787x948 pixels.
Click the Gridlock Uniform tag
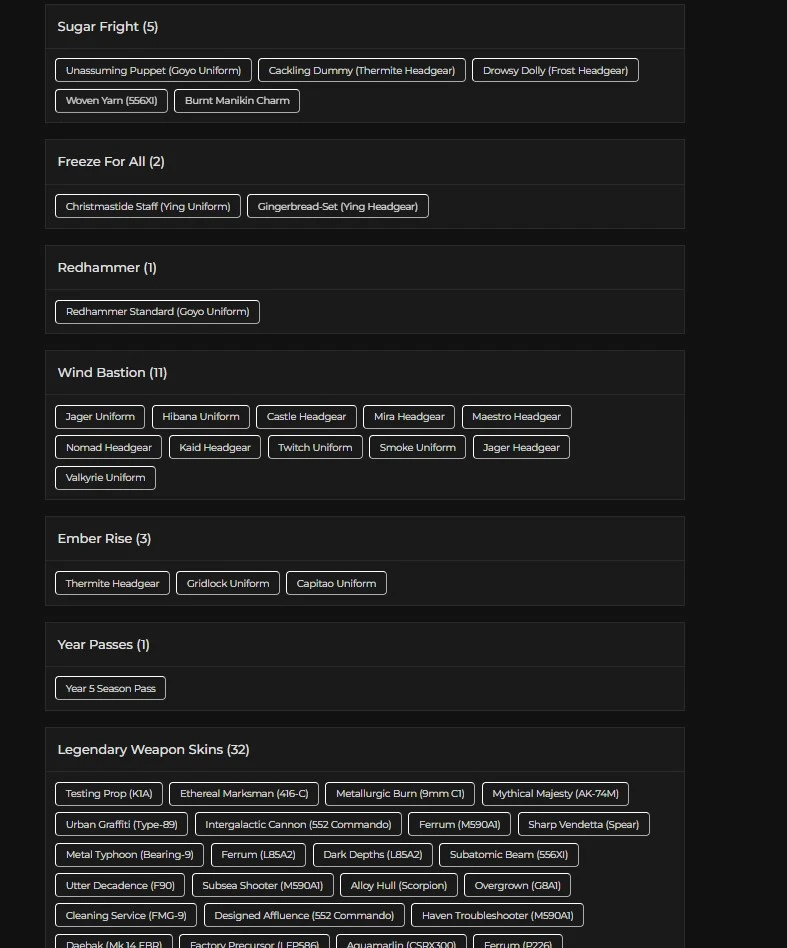[x=228, y=583]
